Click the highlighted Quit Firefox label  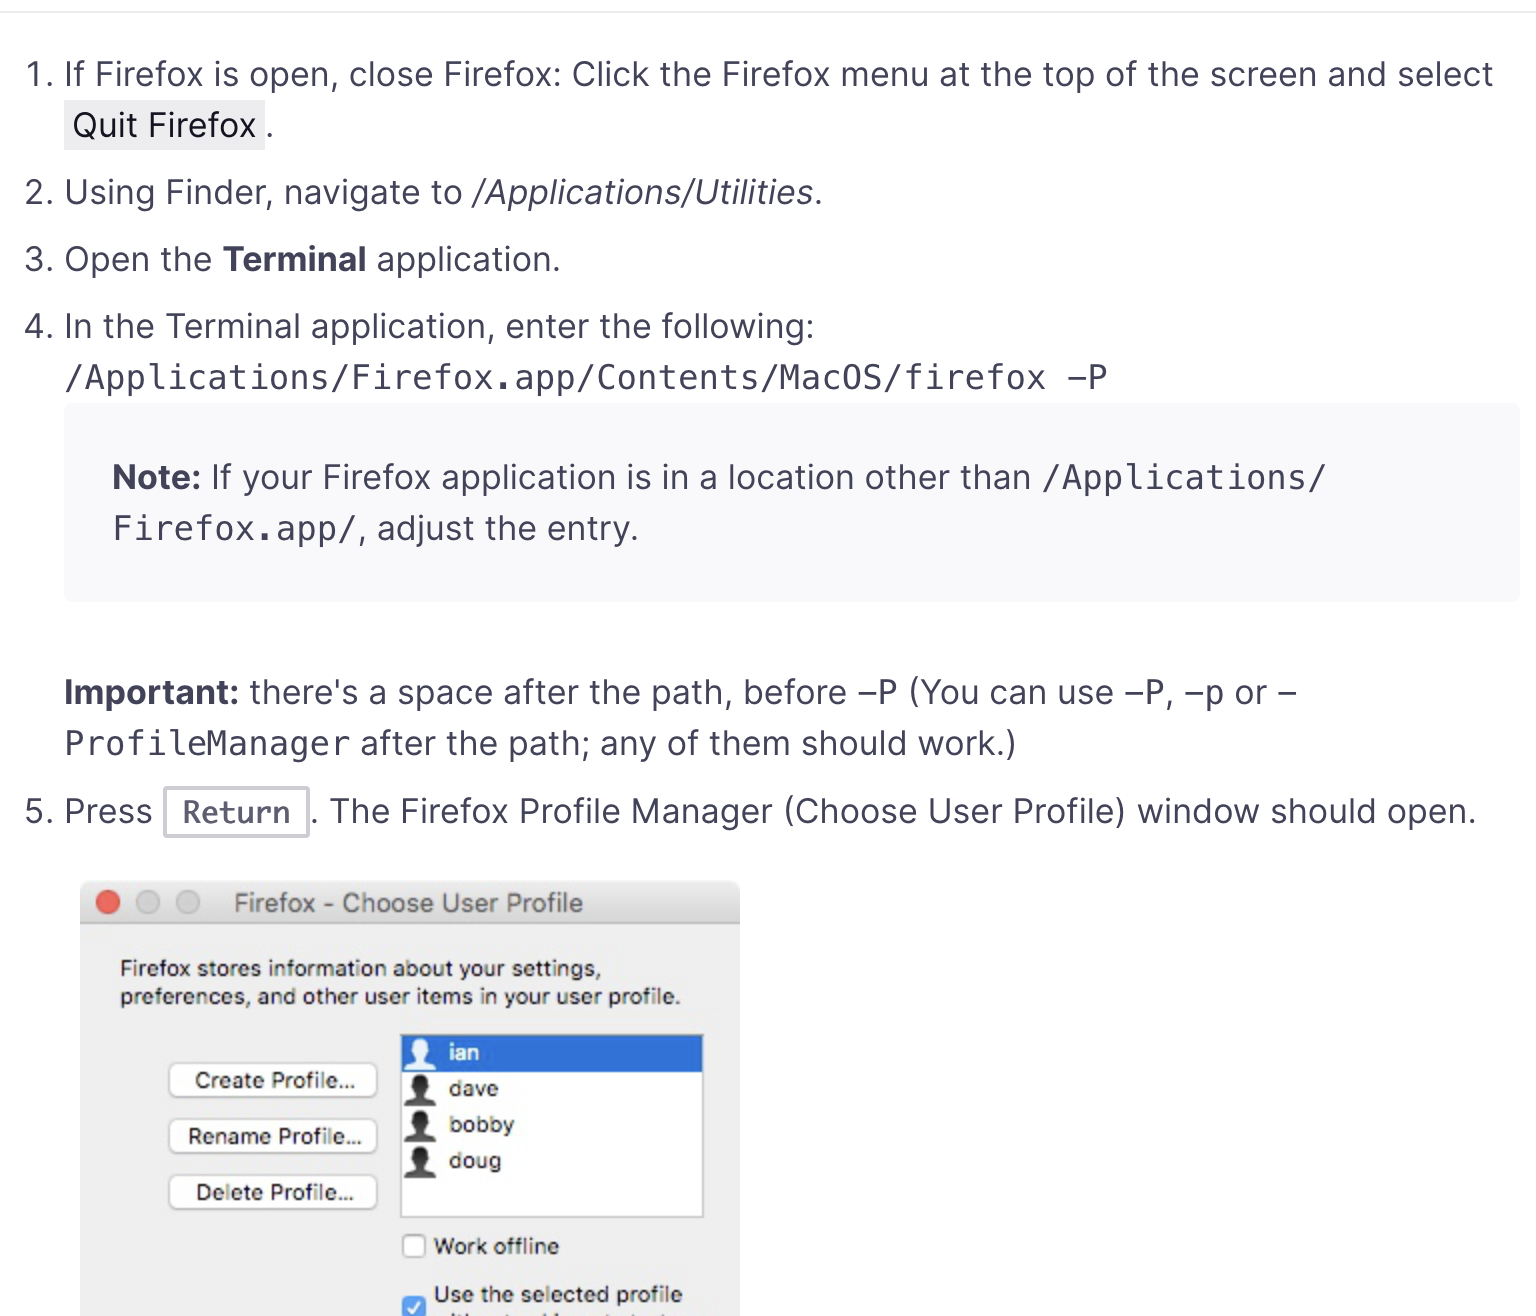[164, 125]
